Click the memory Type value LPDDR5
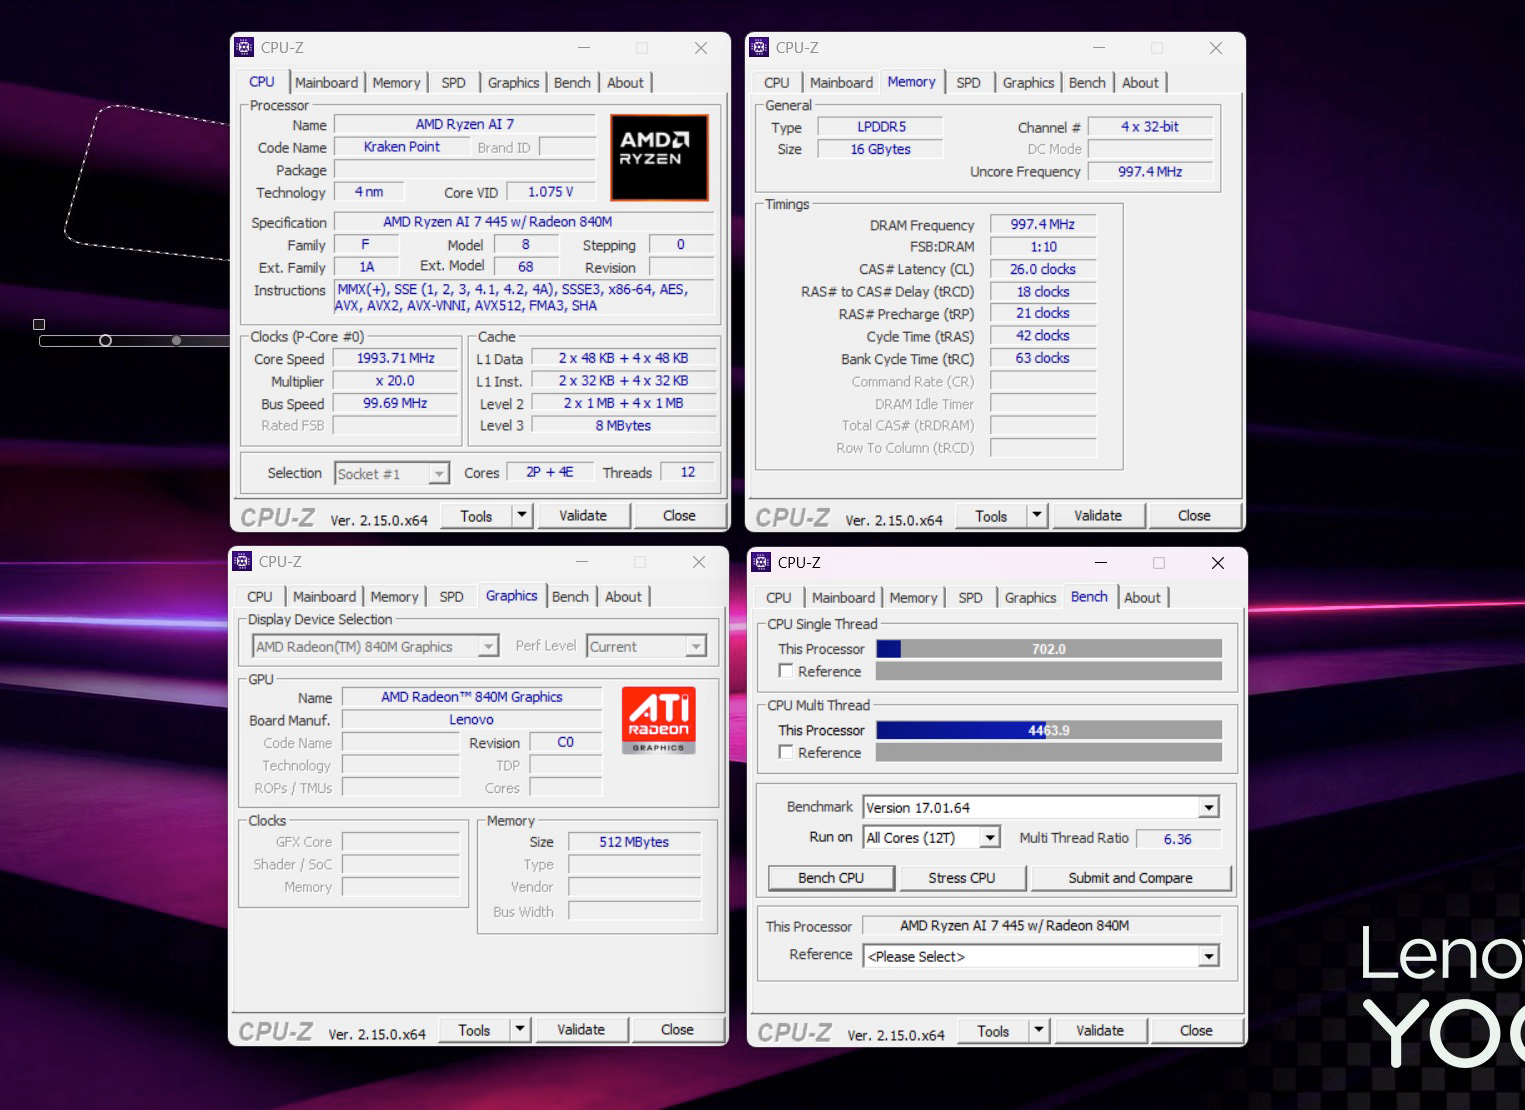 (x=881, y=127)
